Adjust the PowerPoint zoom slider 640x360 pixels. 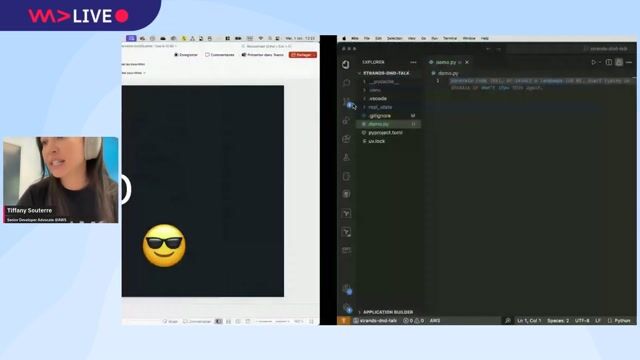(273, 322)
